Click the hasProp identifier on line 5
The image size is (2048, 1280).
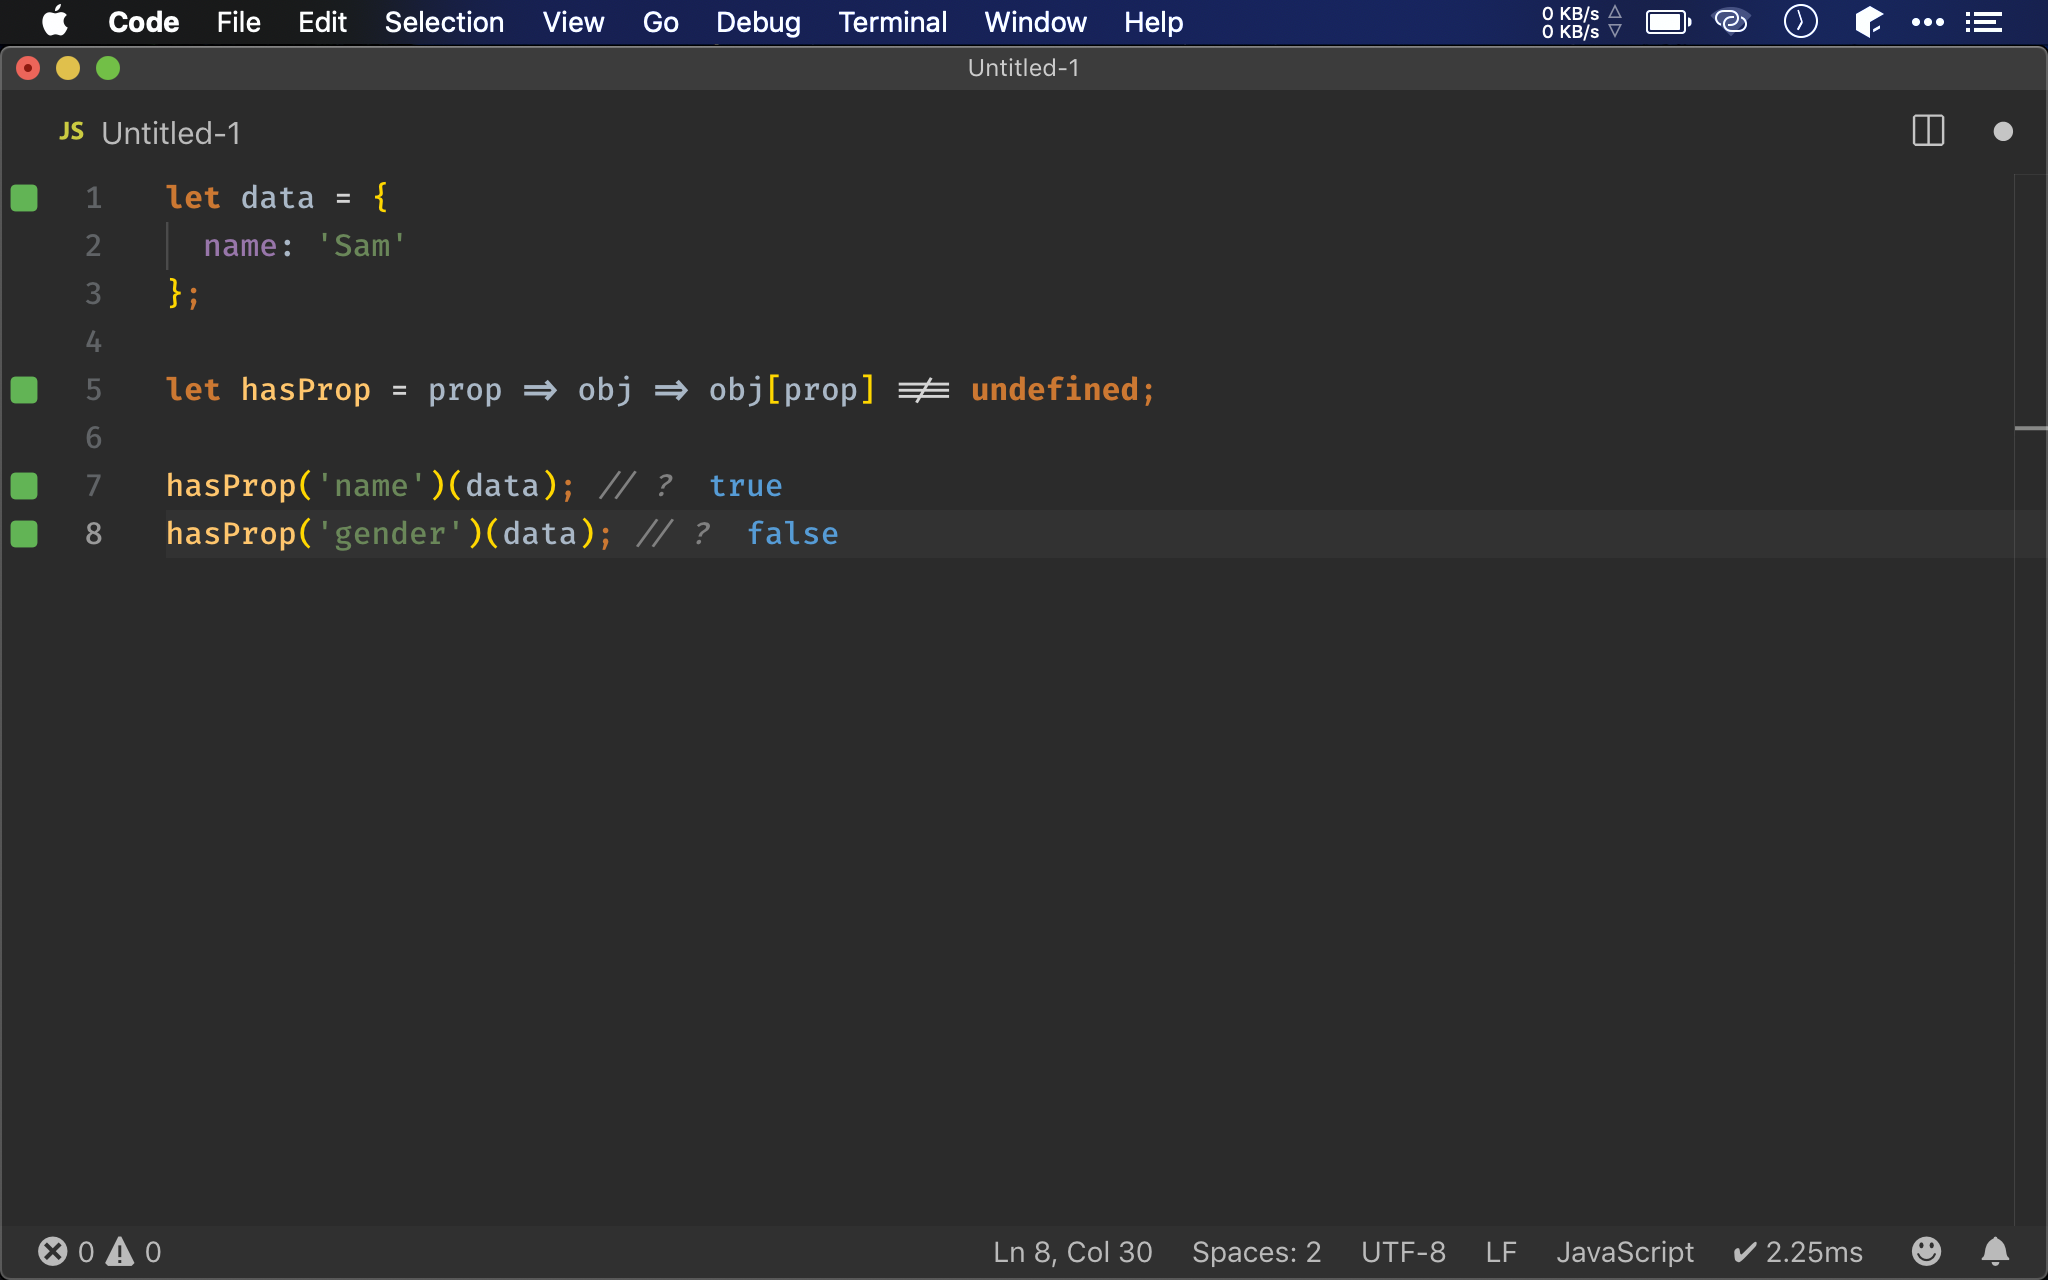tap(306, 390)
